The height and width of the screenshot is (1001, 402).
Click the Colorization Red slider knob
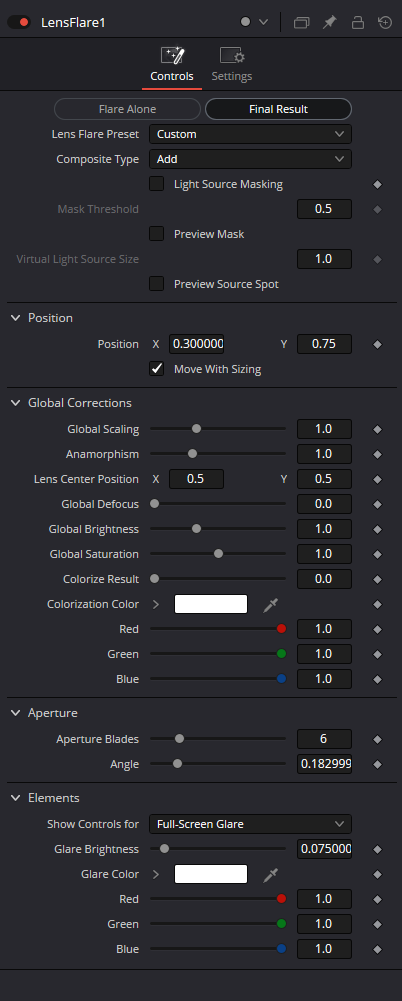point(281,629)
